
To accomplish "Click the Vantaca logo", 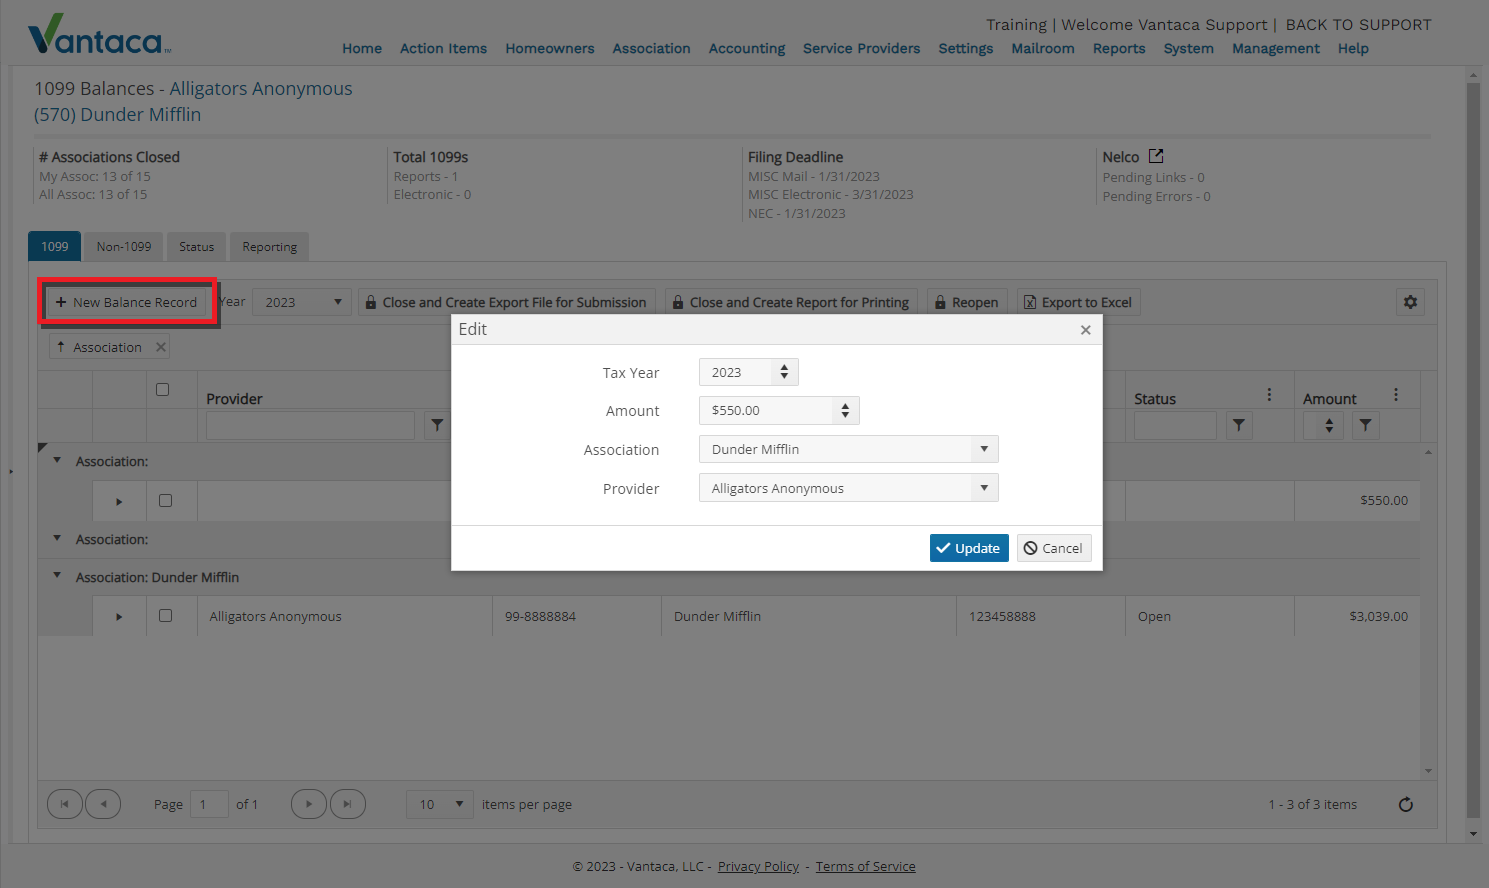I will tap(99, 35).
